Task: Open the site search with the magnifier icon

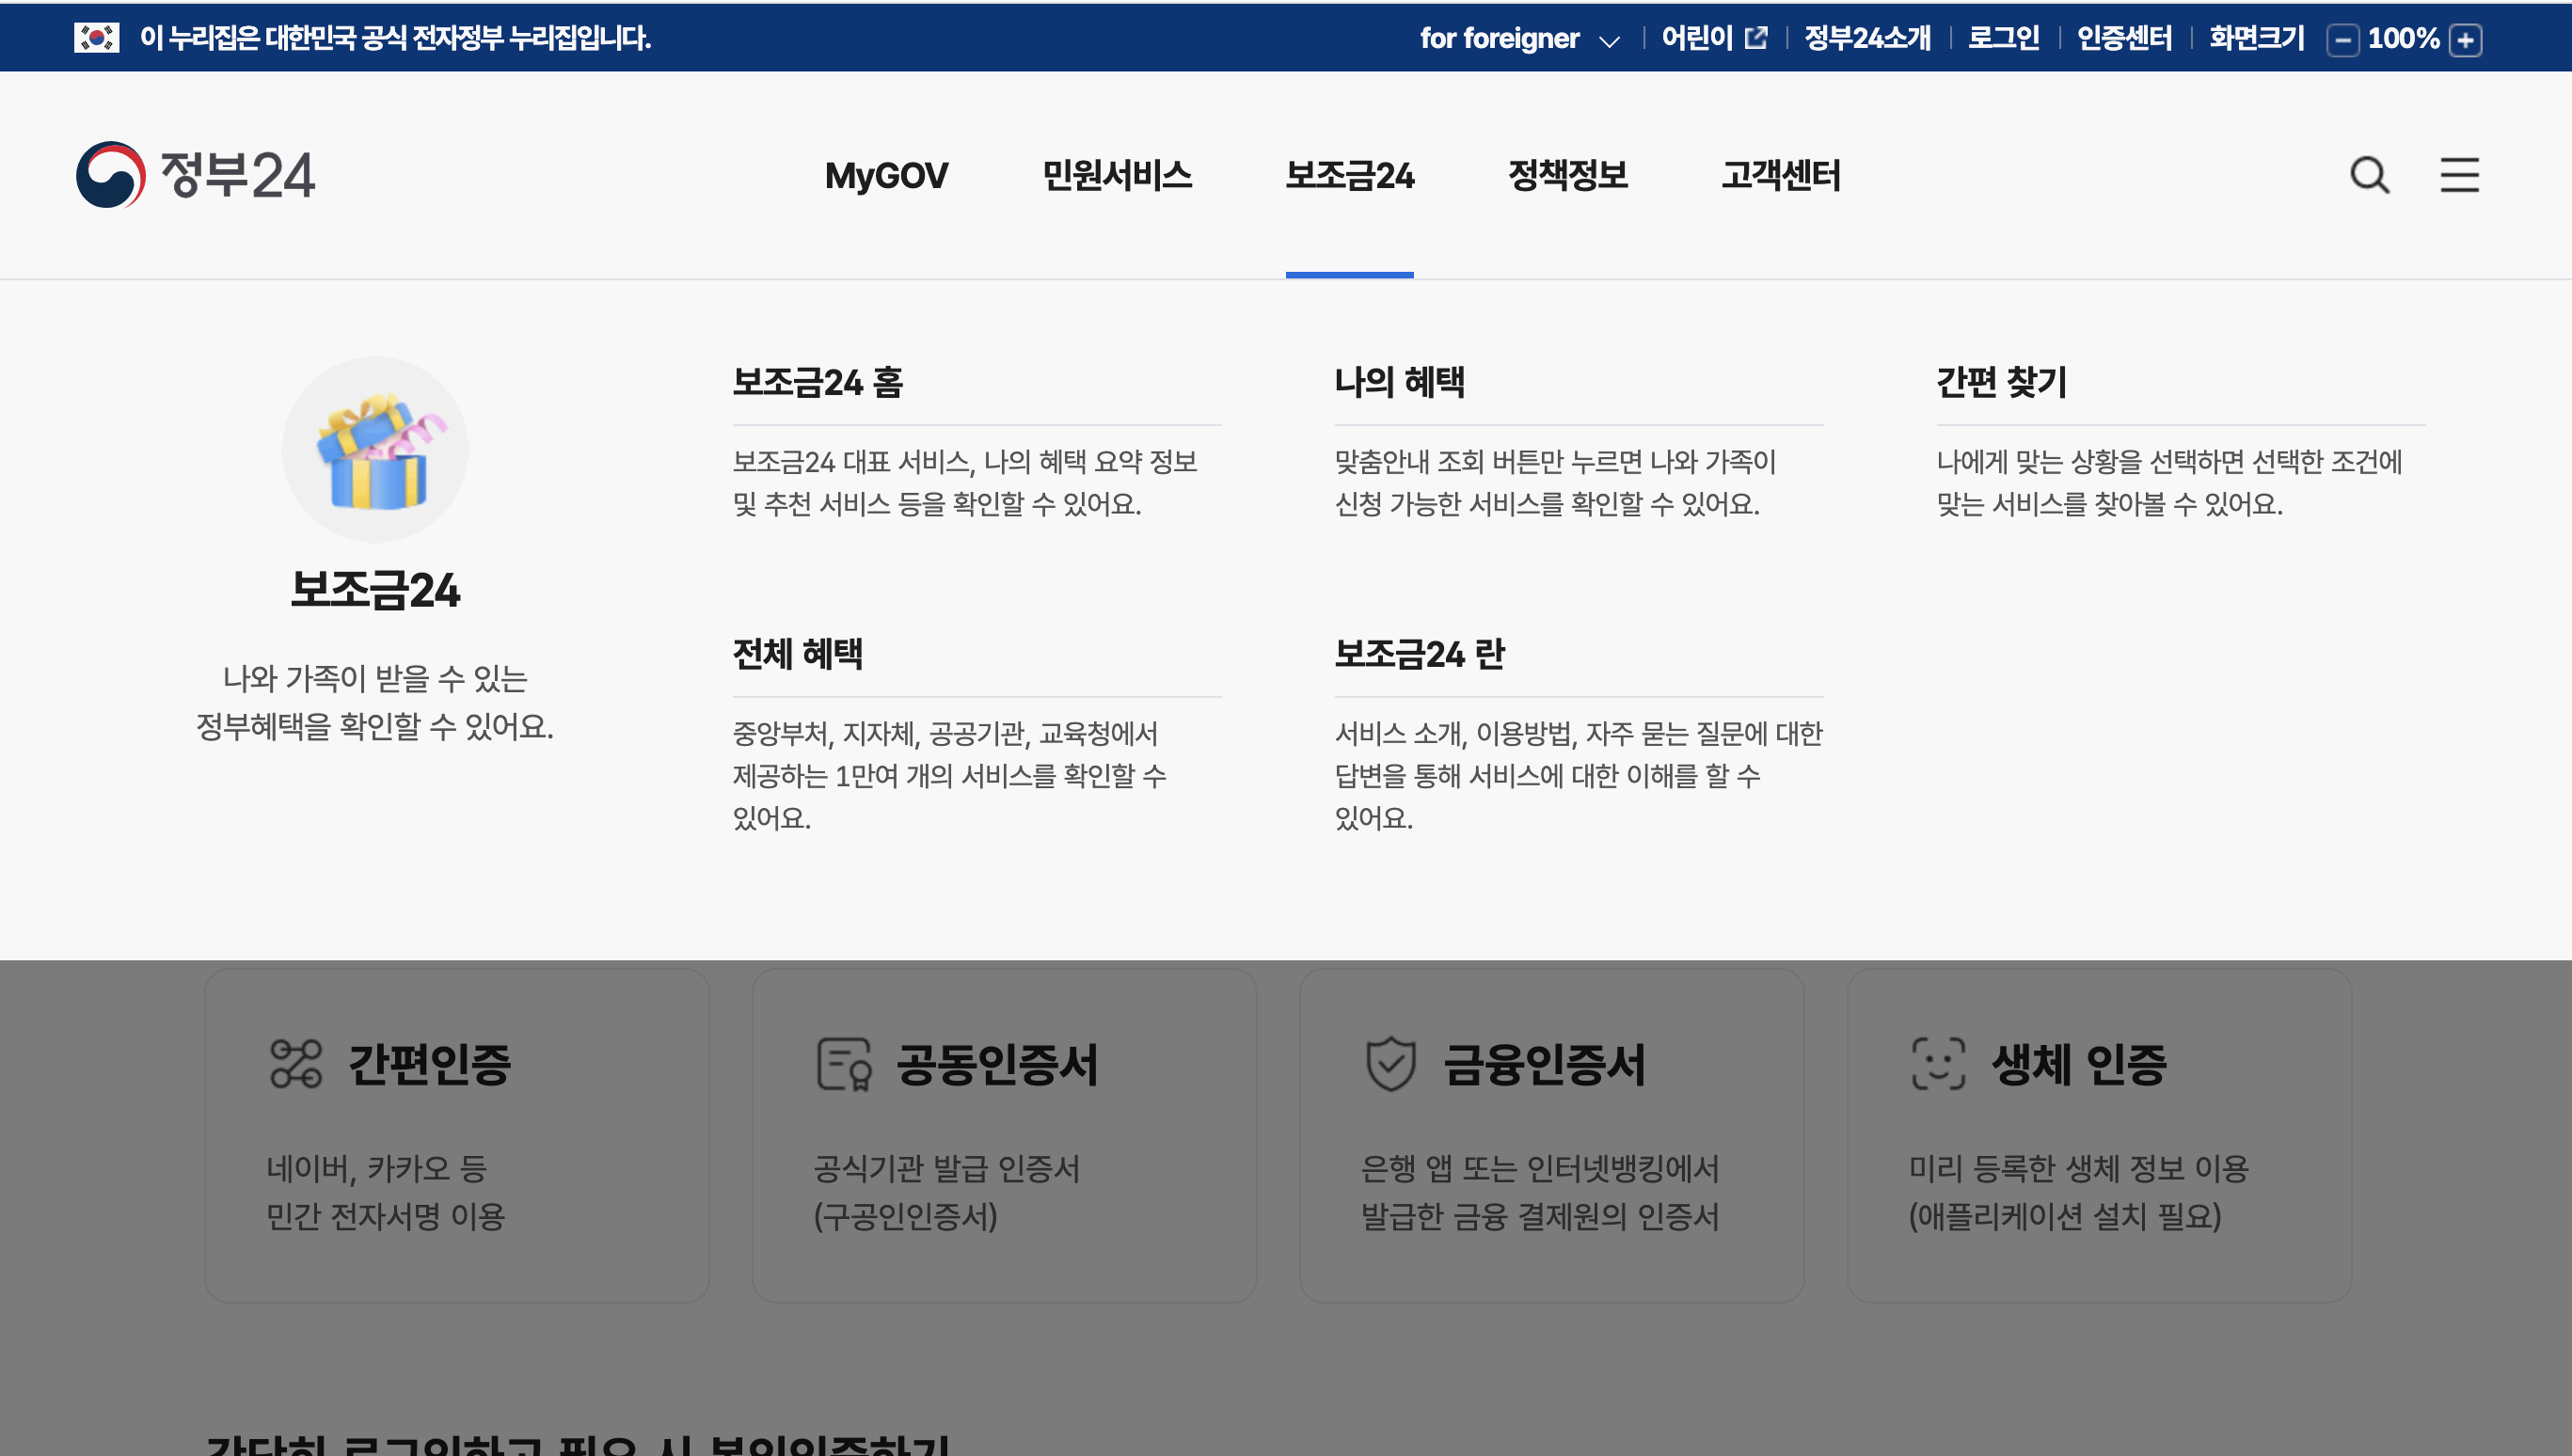Action: pyautogui.click(x=2369, y=176)
